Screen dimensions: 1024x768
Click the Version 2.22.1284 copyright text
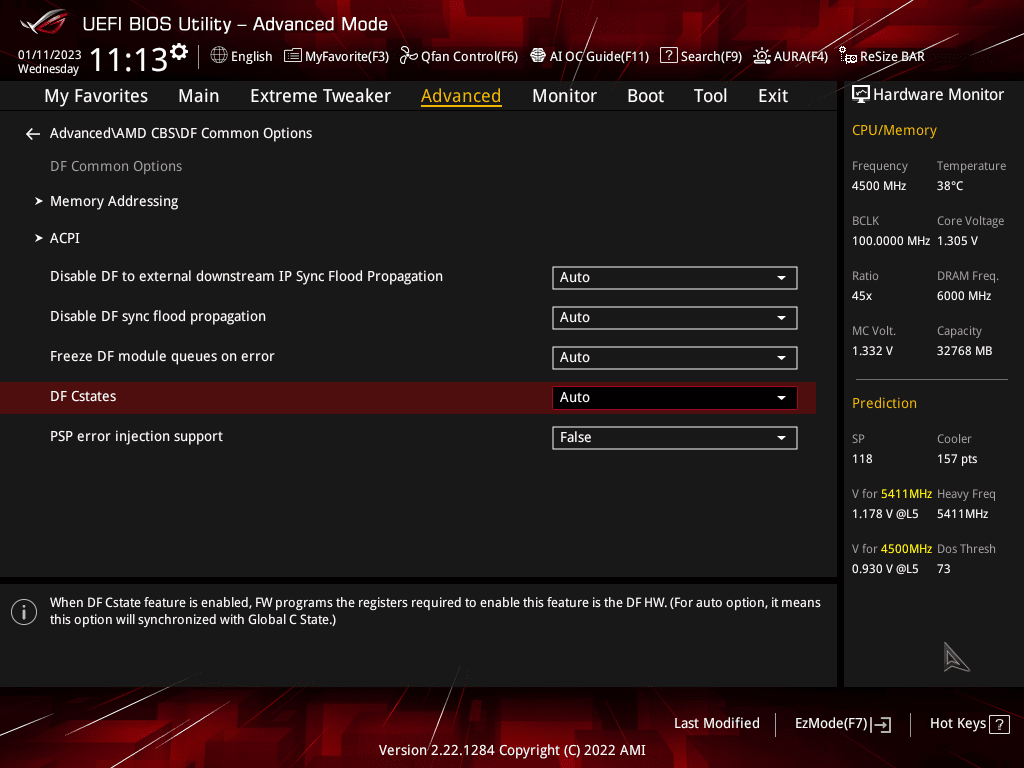click(512, 750)
